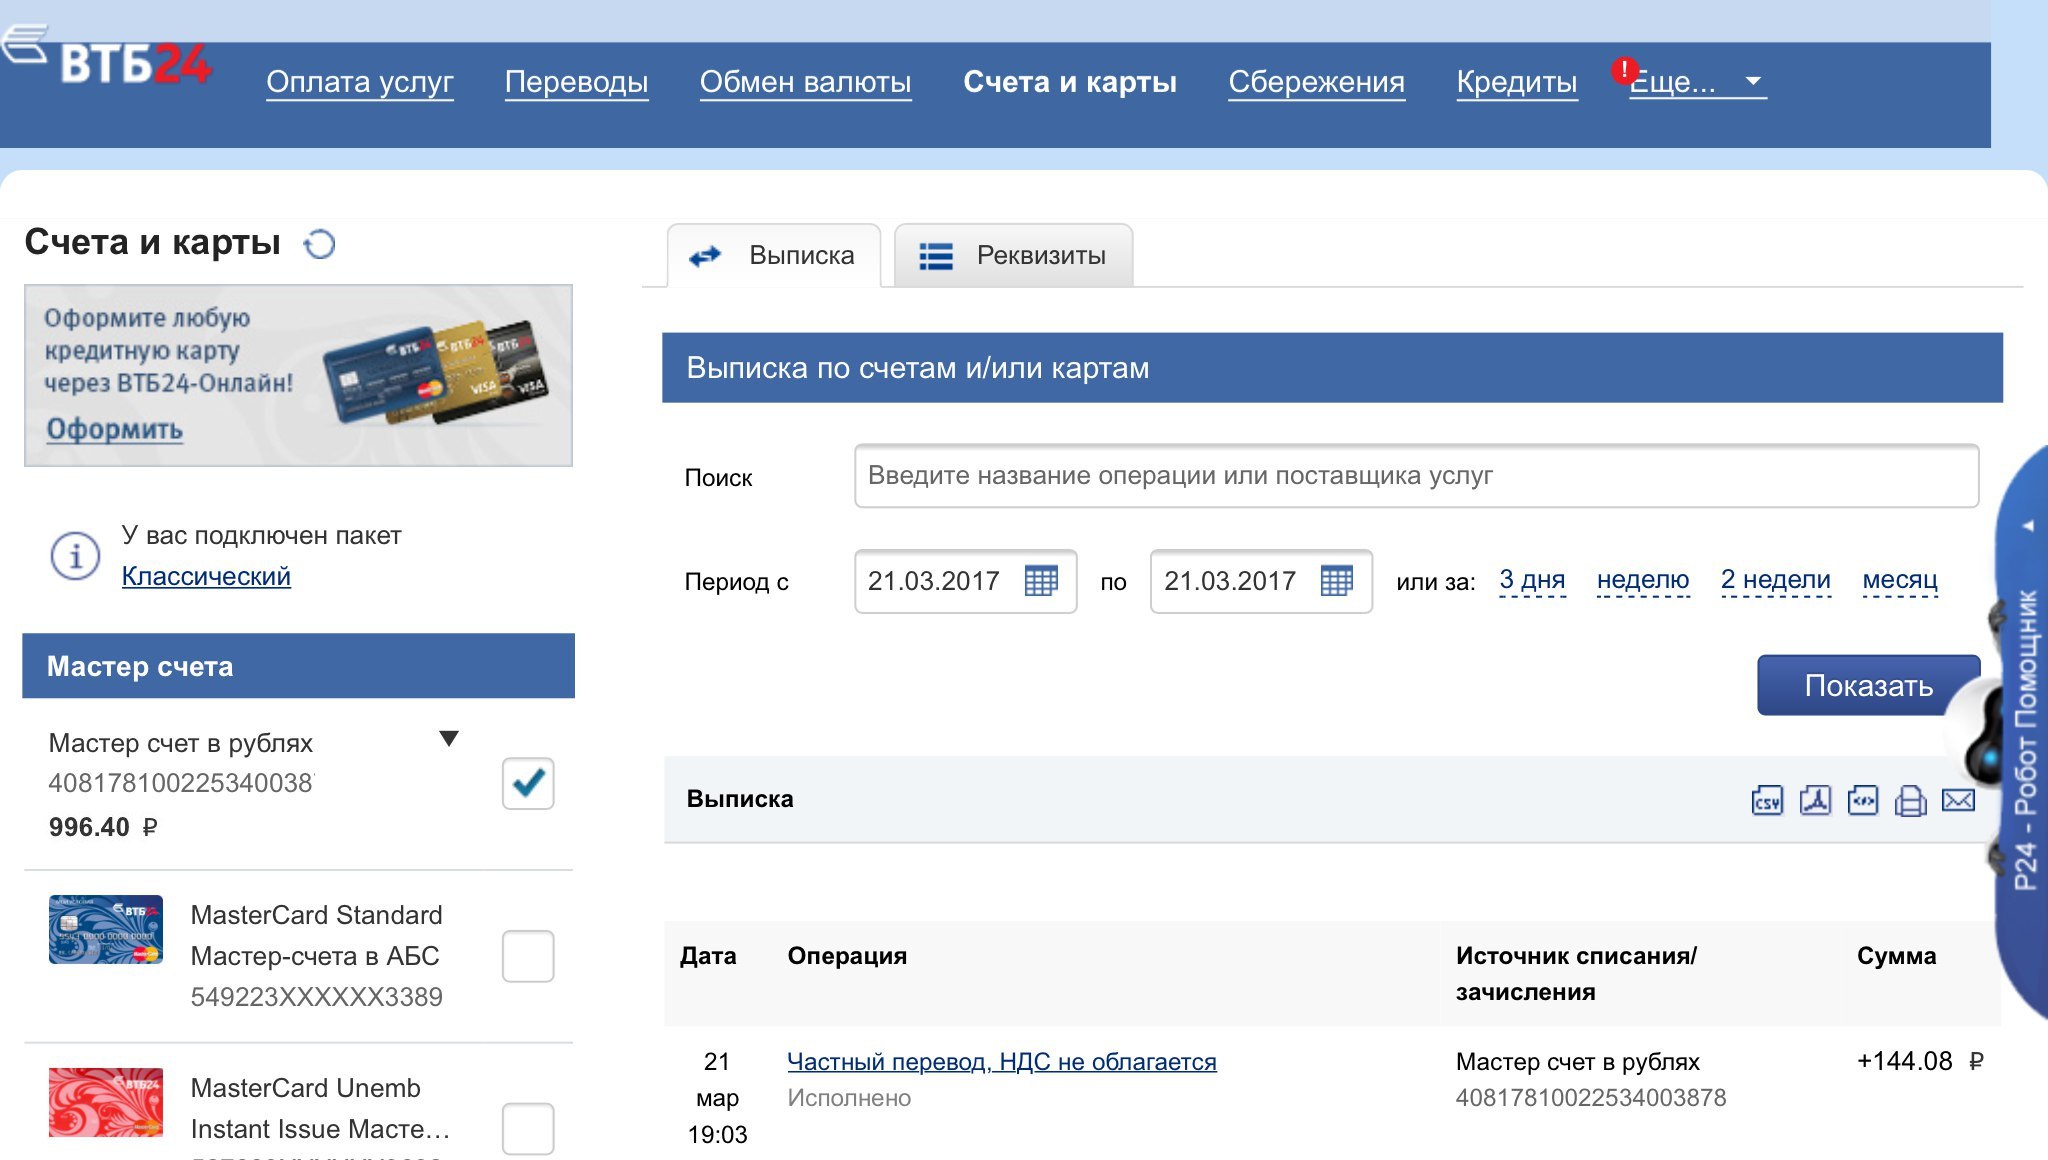This screenshot has height=1160, width=2048.
Task: Switch to the Выписка tab
Action: (774, 256)
